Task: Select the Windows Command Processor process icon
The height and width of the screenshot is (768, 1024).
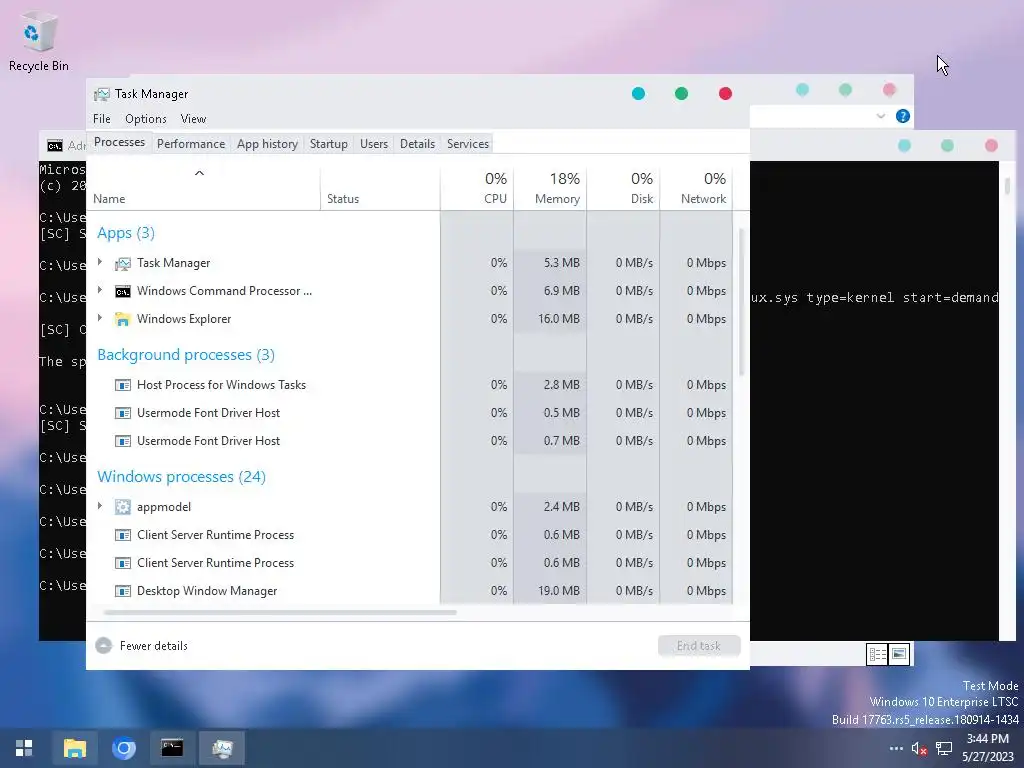Action: [x=123, y=291]
